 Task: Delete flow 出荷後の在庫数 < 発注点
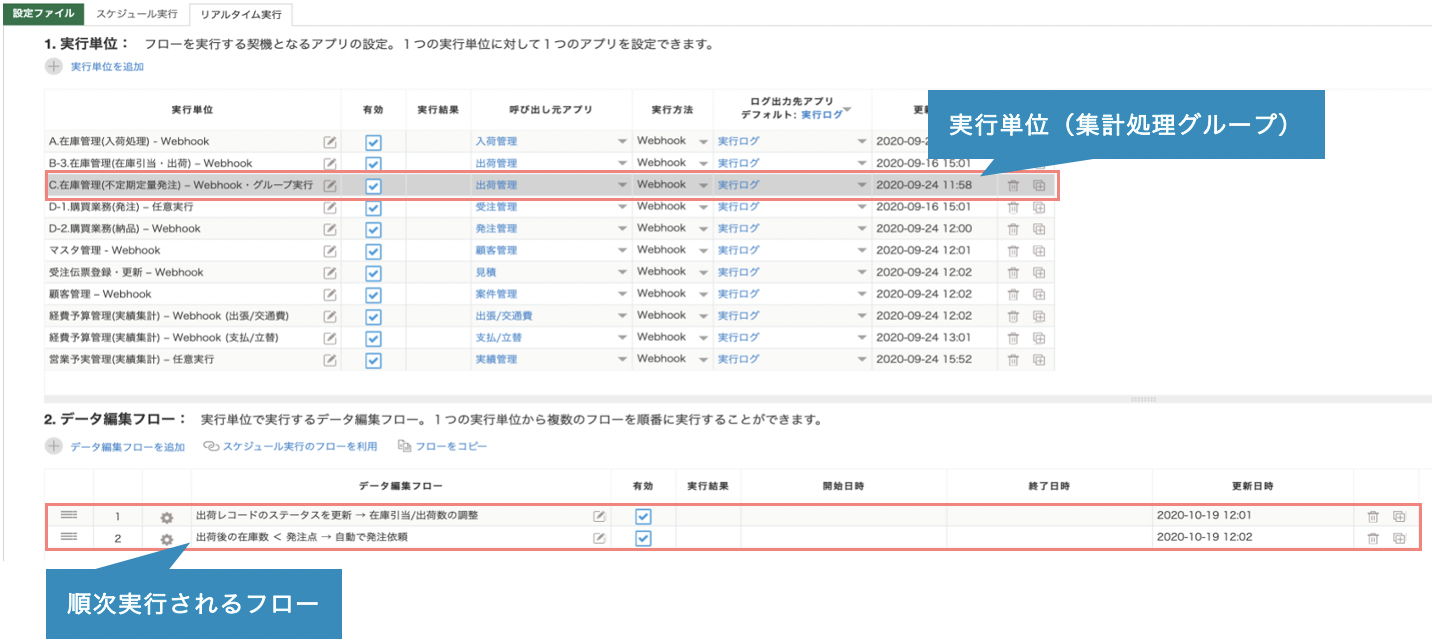1373,538
